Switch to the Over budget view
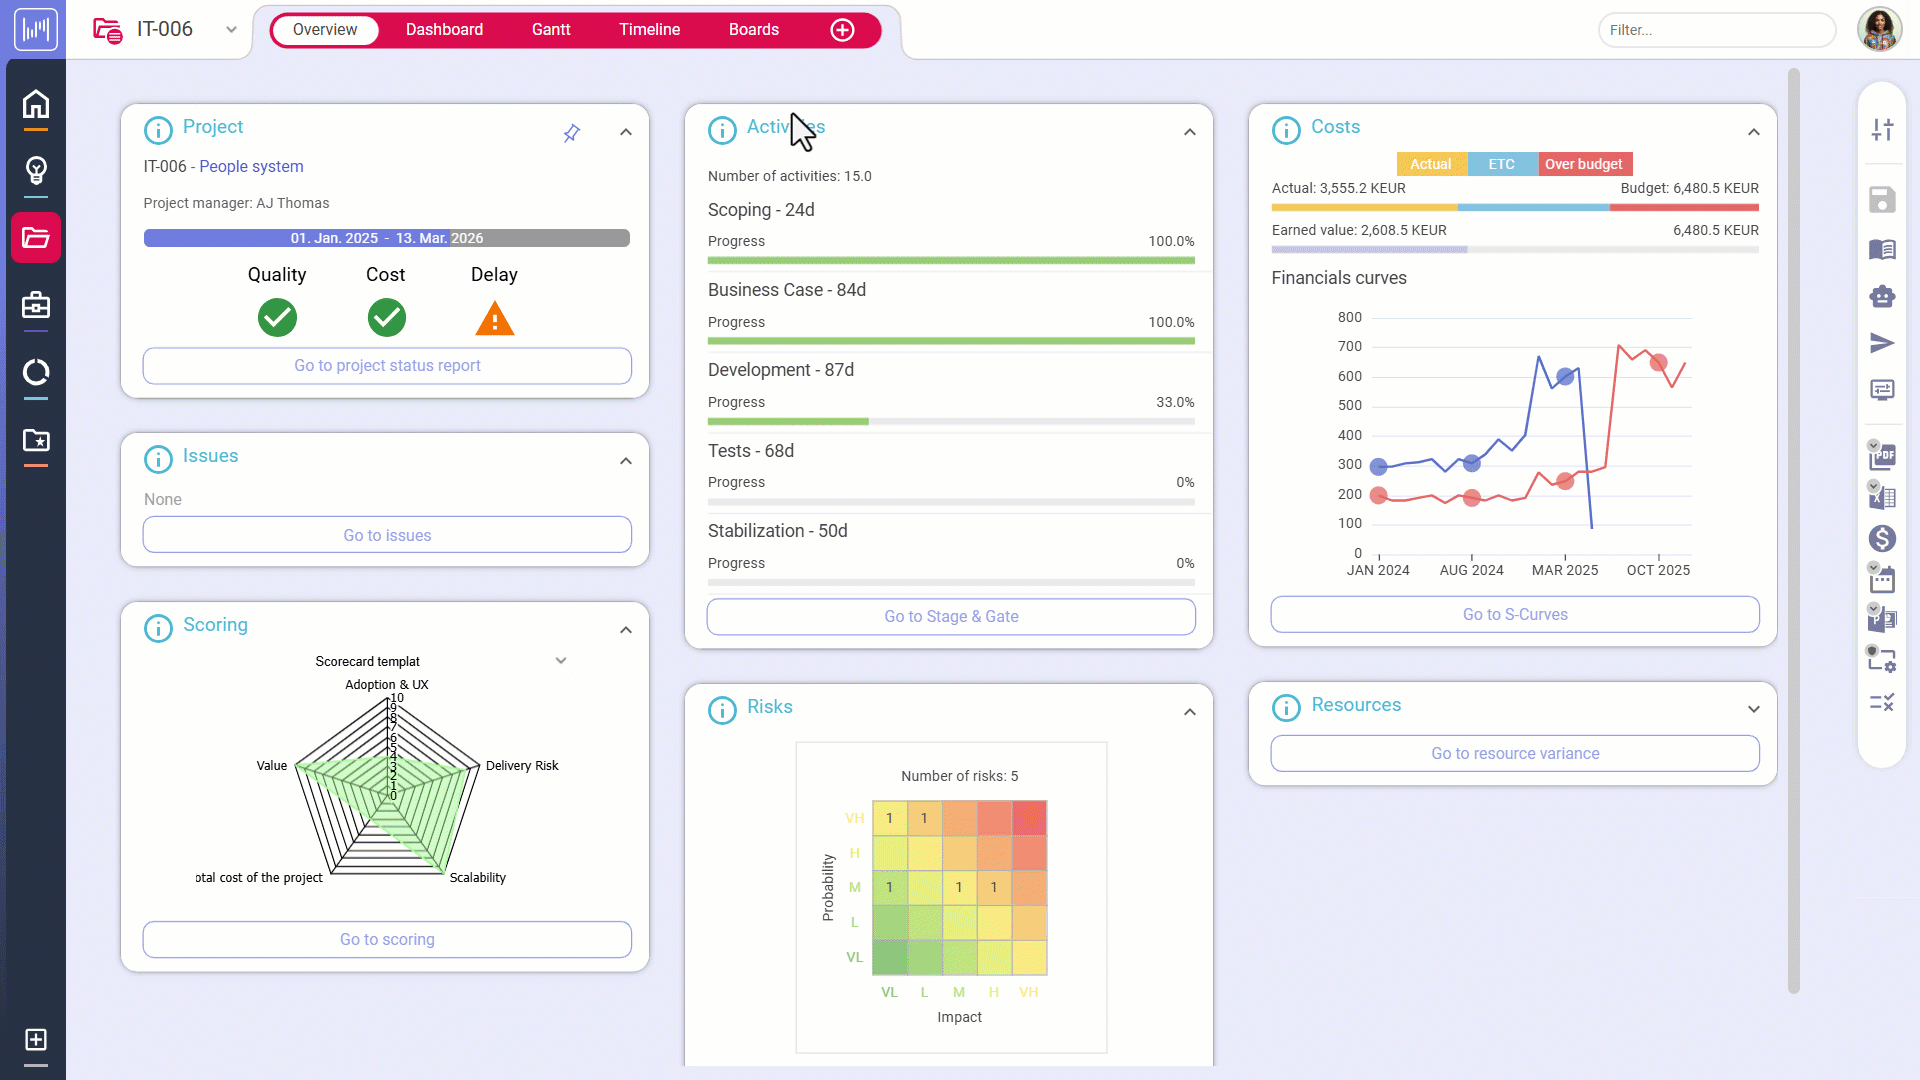Image resolution: width=1920 pixels, height=1080 pixels. click(1584, 164)
